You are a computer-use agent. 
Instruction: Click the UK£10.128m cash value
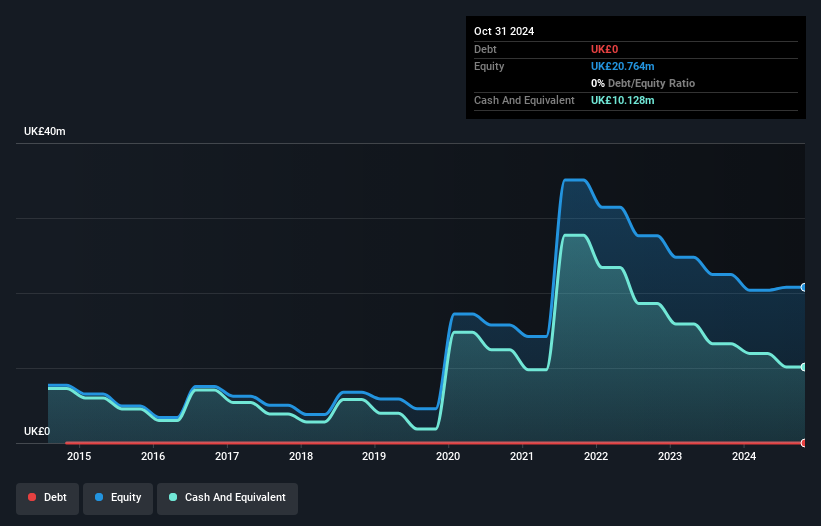623,100
